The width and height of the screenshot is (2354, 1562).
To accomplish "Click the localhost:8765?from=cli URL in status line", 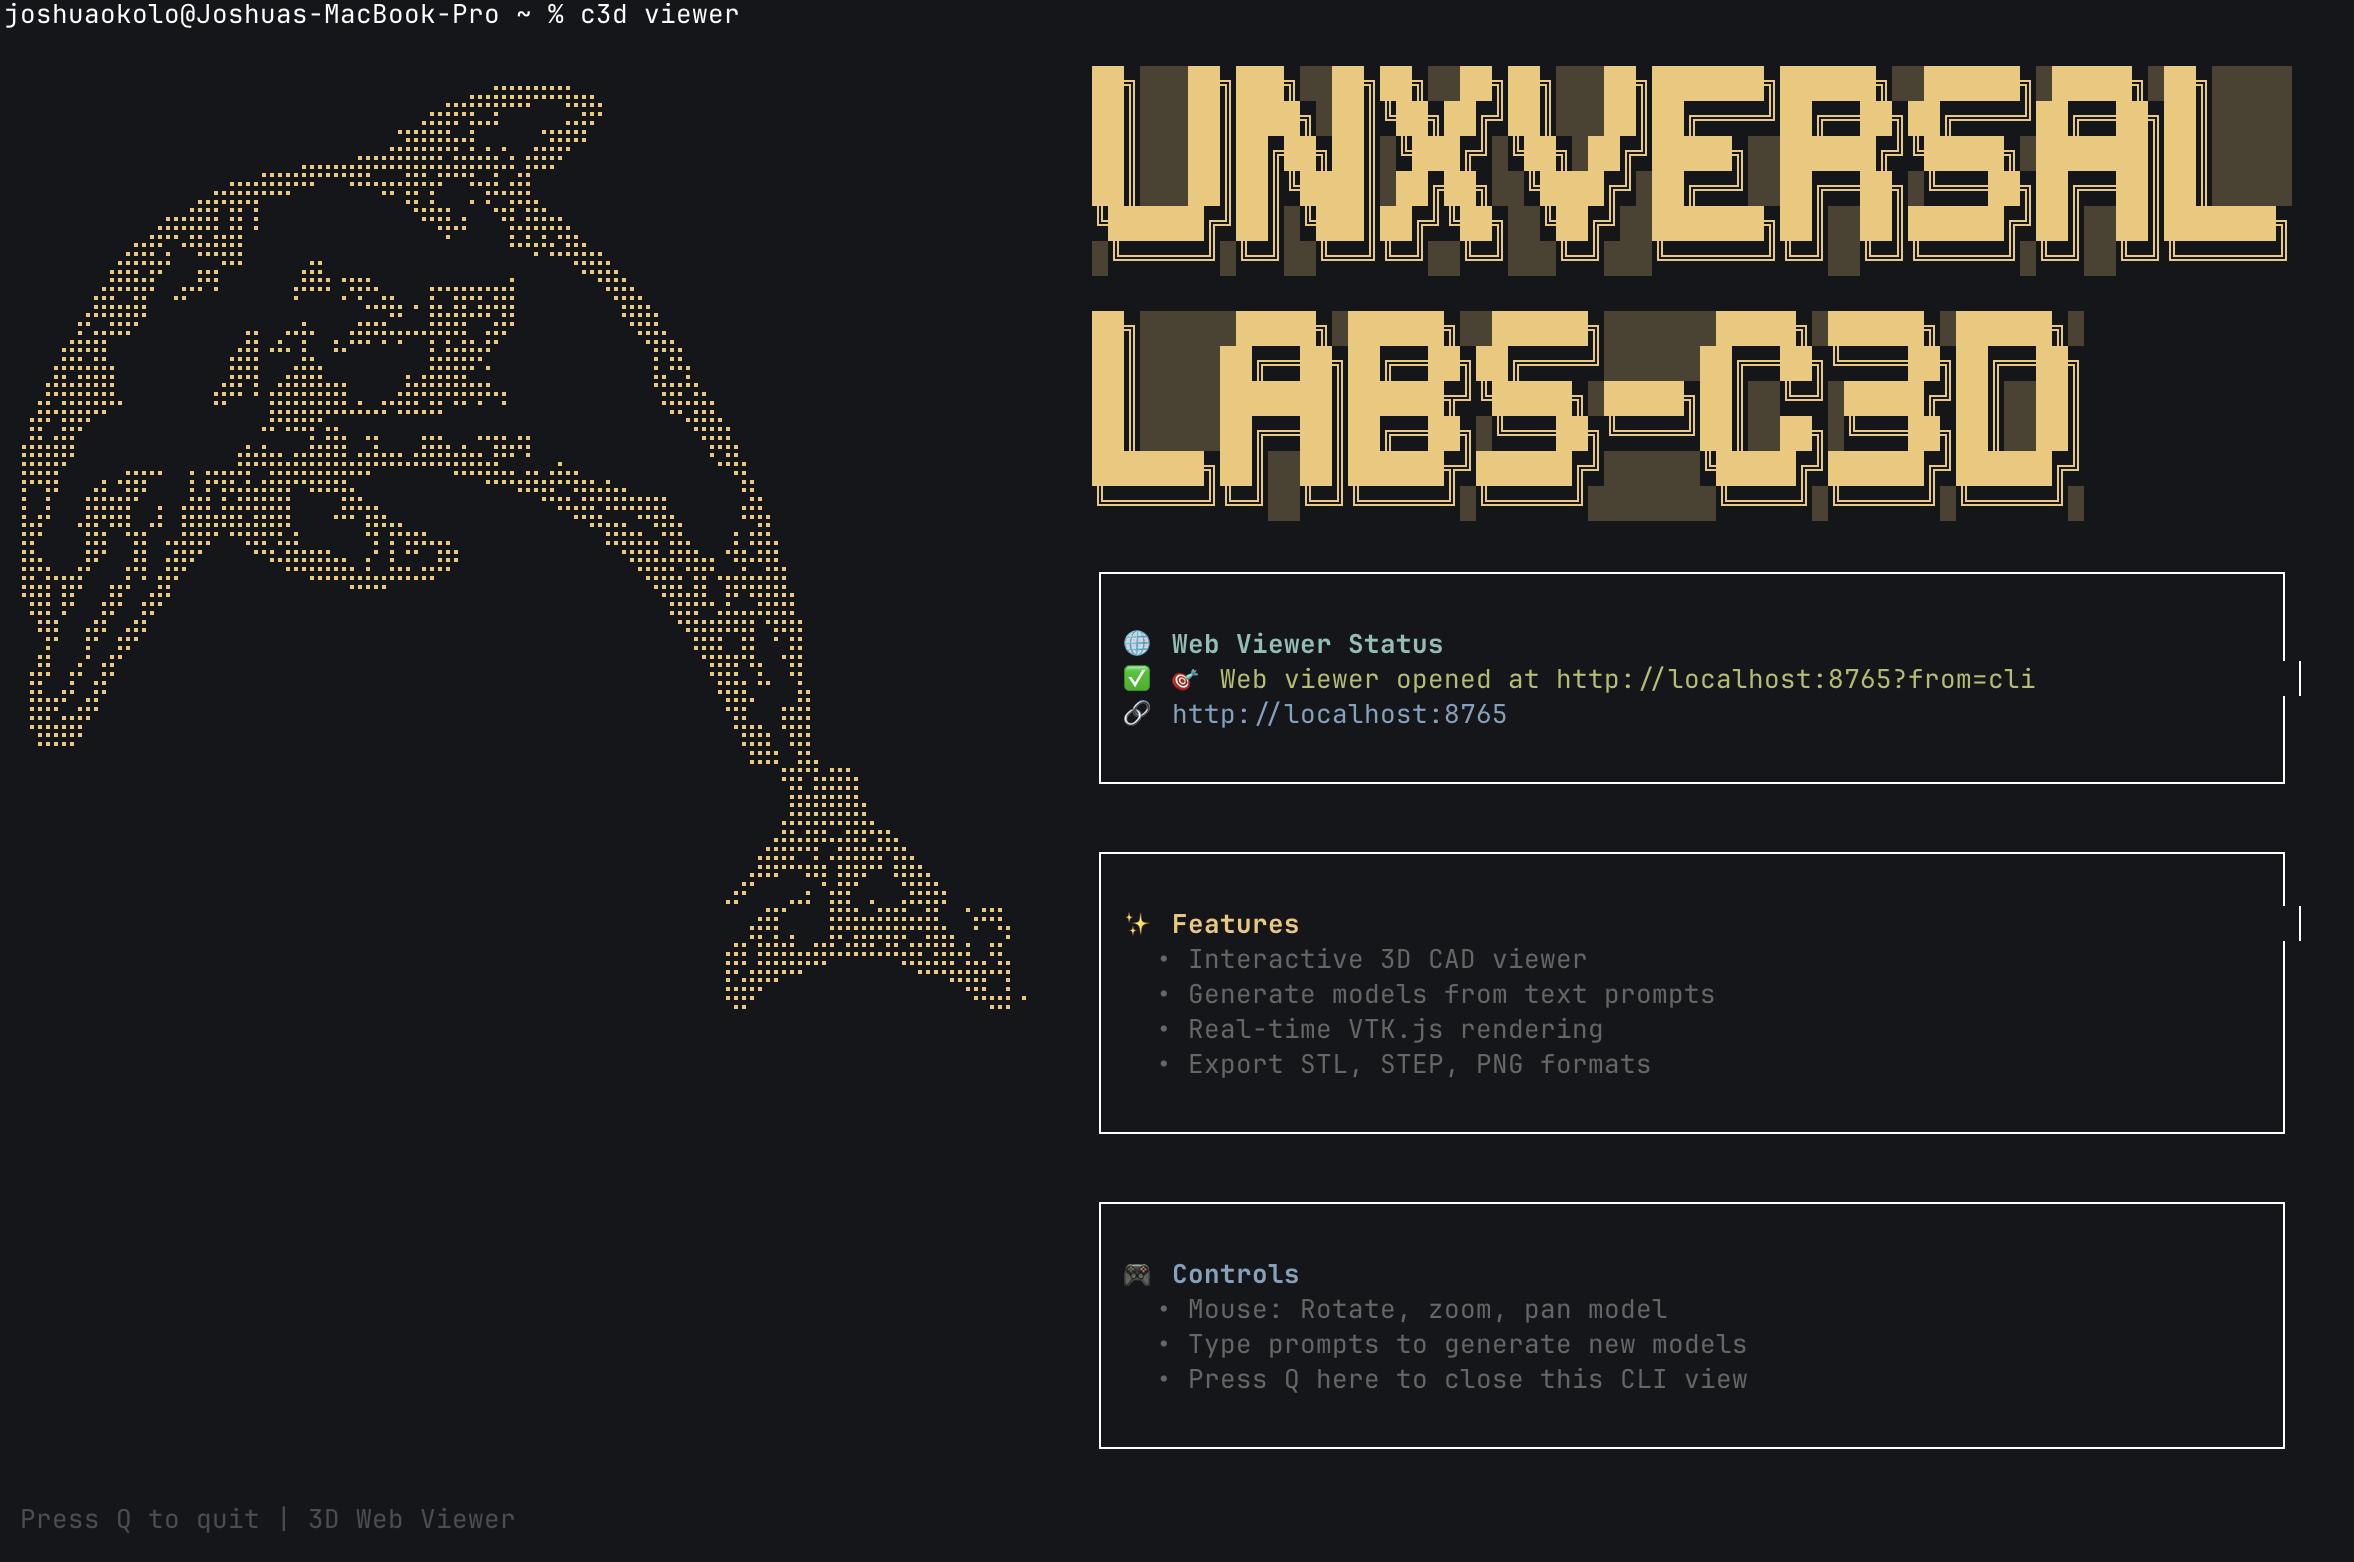I will [x=1795, y=680].
